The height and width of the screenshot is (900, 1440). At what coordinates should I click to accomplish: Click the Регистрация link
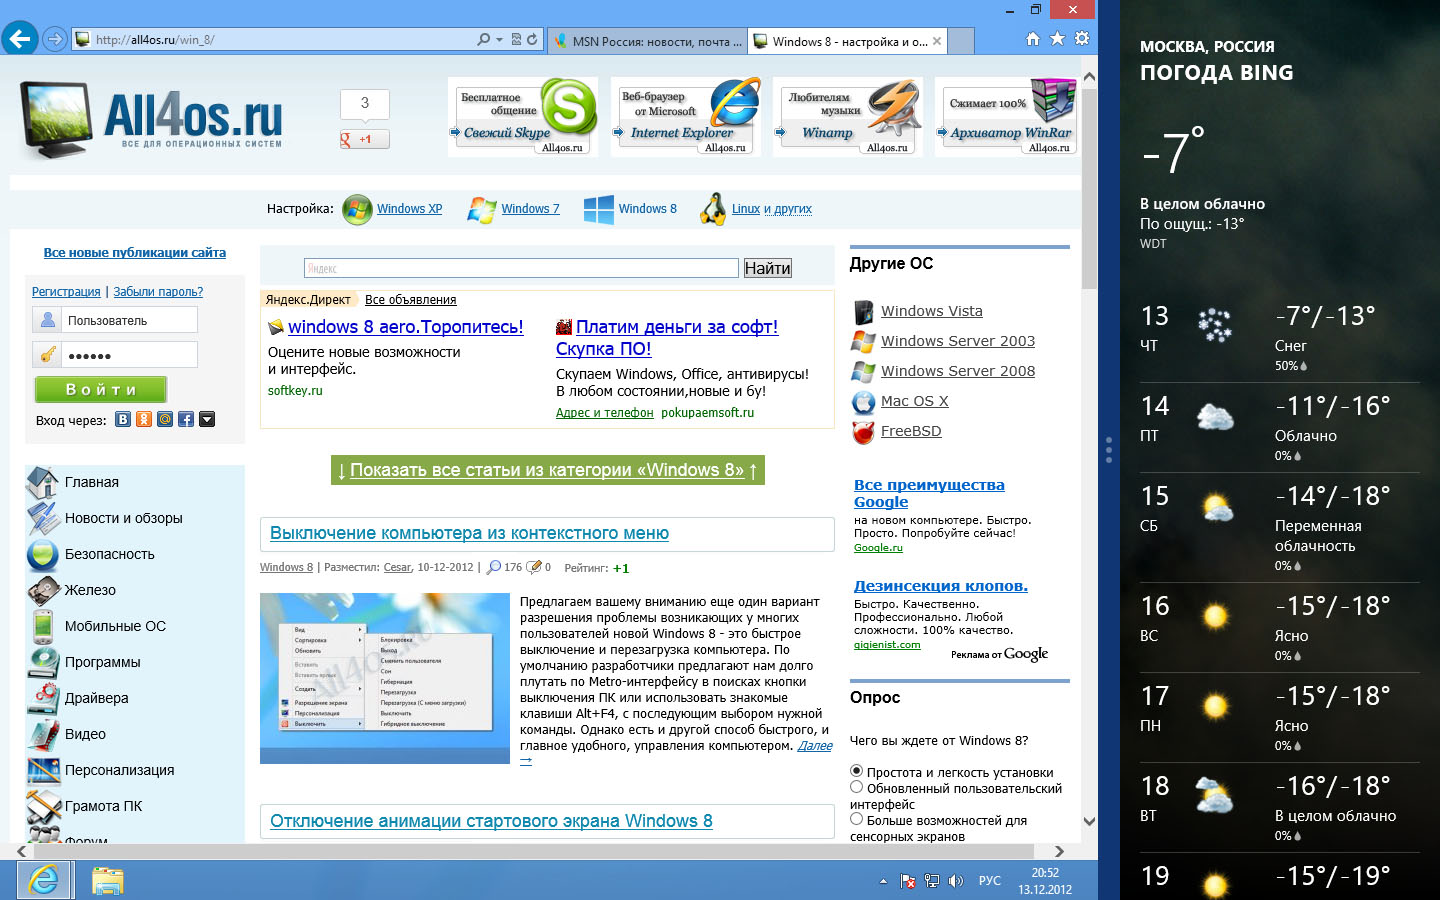click(x=66, y=292)
